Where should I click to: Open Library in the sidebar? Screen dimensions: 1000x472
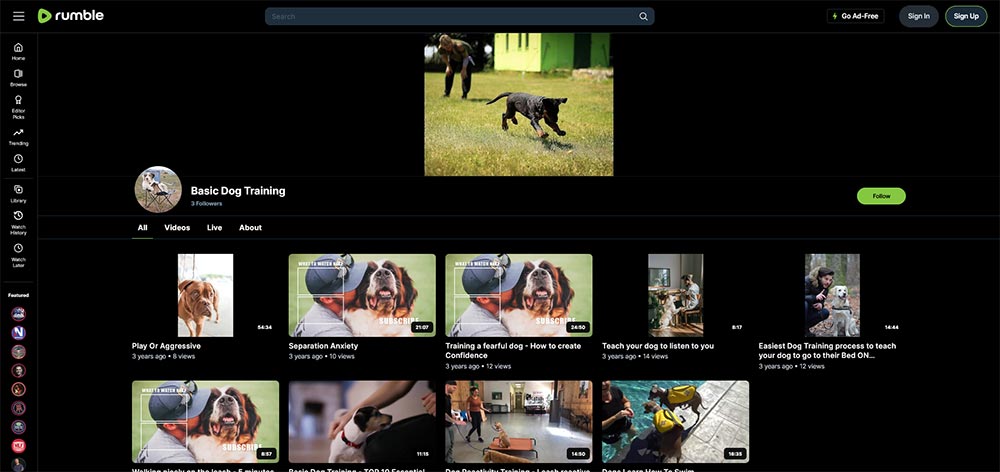(x=18, y=193)
